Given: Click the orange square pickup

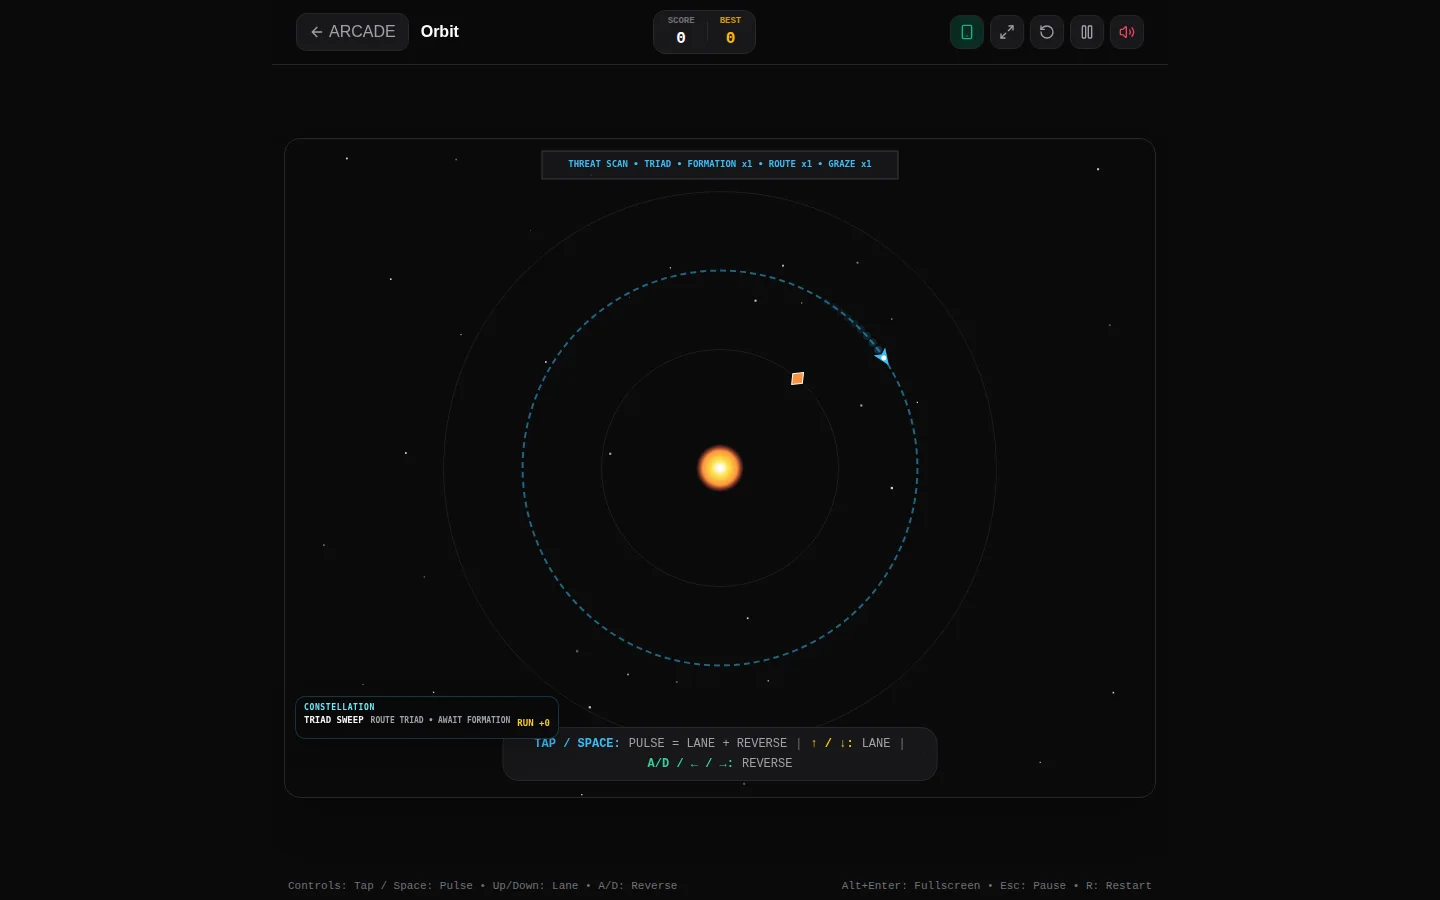Looking at the screenshot, I should 797,378.
